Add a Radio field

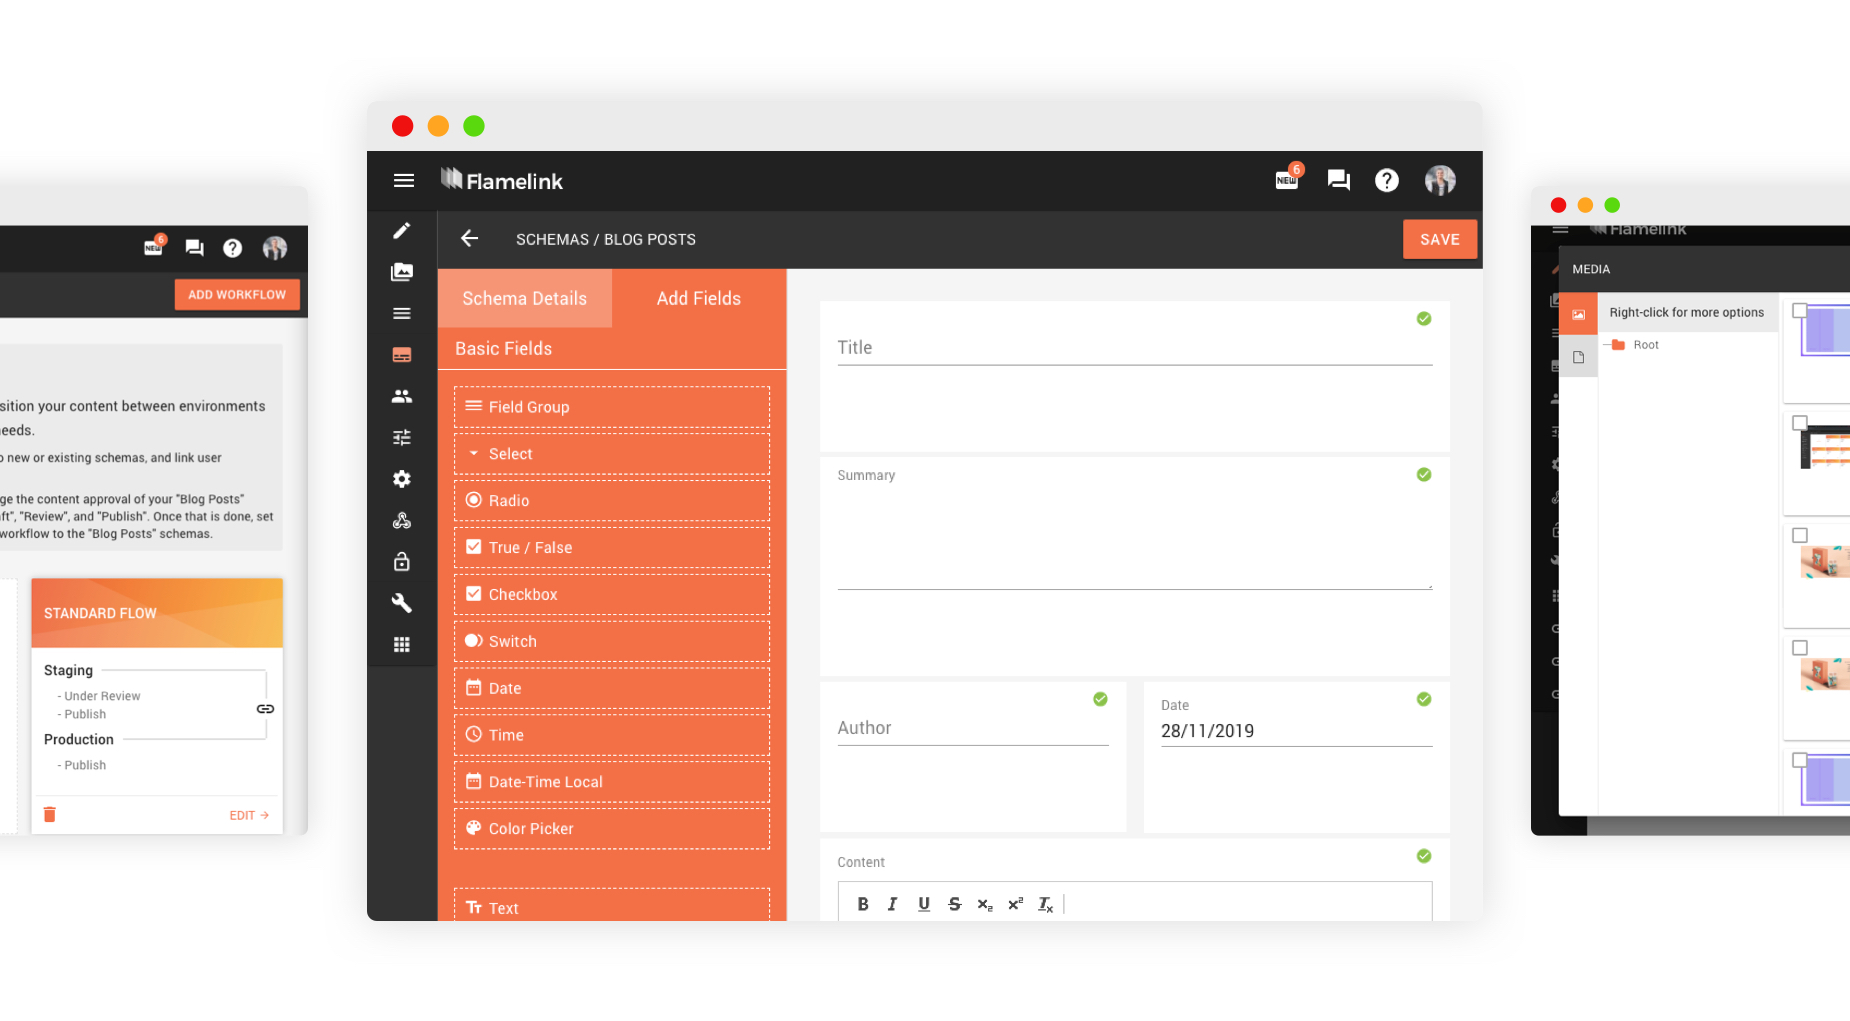click(612, 501)
